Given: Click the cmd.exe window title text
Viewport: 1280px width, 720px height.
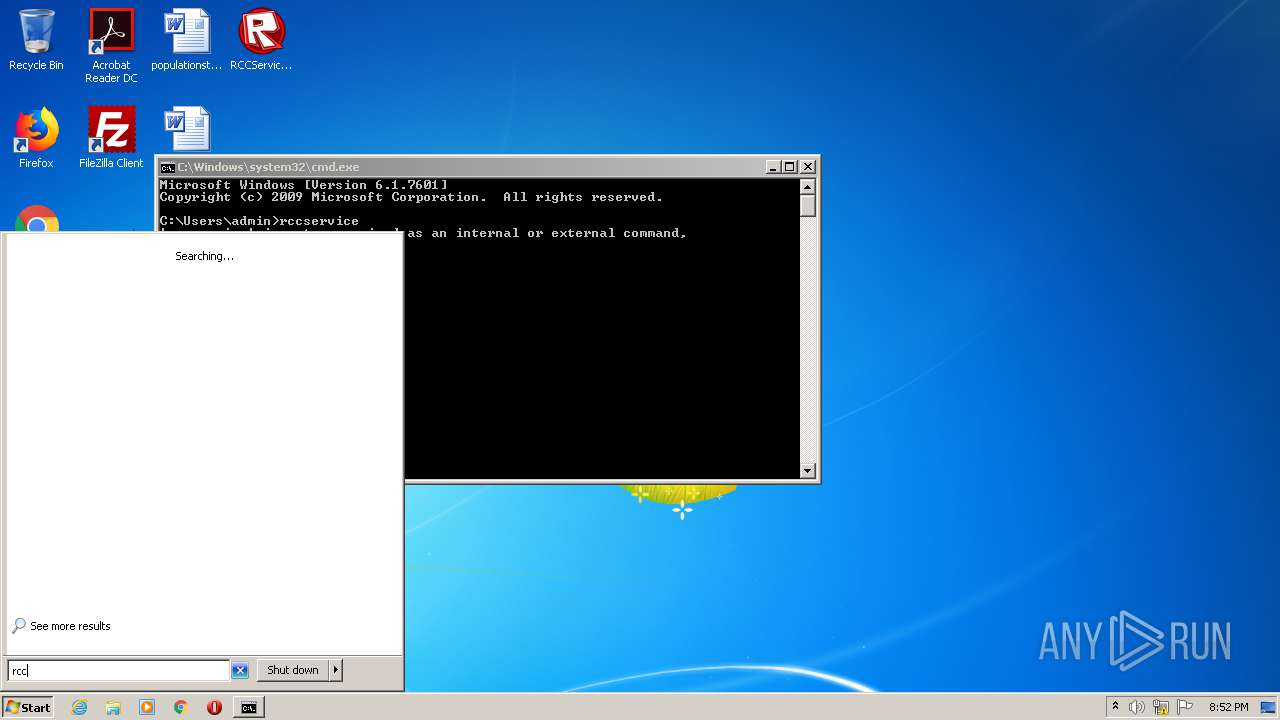Looking at the screenshot, I should point(268,167).
